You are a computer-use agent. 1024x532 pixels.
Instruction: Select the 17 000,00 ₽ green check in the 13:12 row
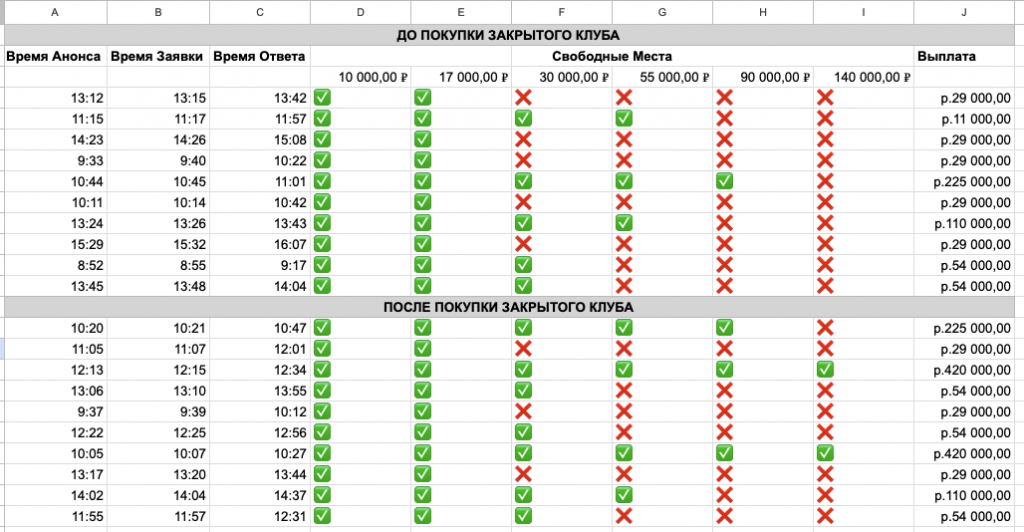423,98
